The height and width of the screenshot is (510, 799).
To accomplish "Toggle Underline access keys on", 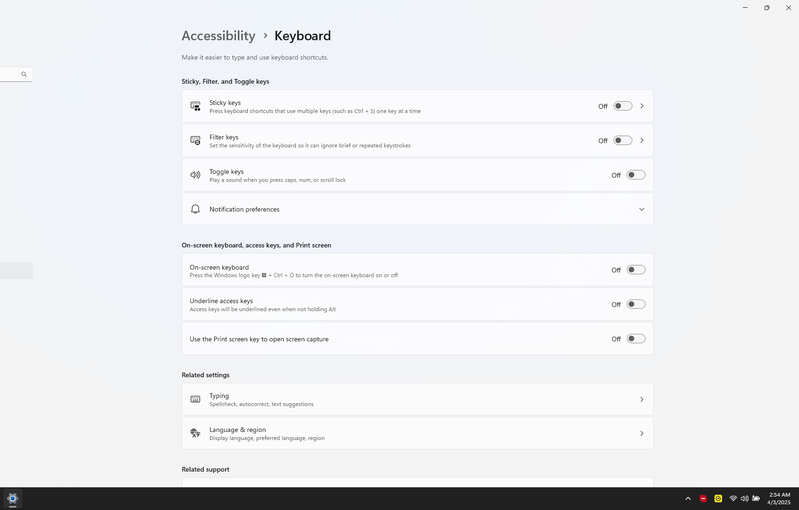I will point(635,304).
